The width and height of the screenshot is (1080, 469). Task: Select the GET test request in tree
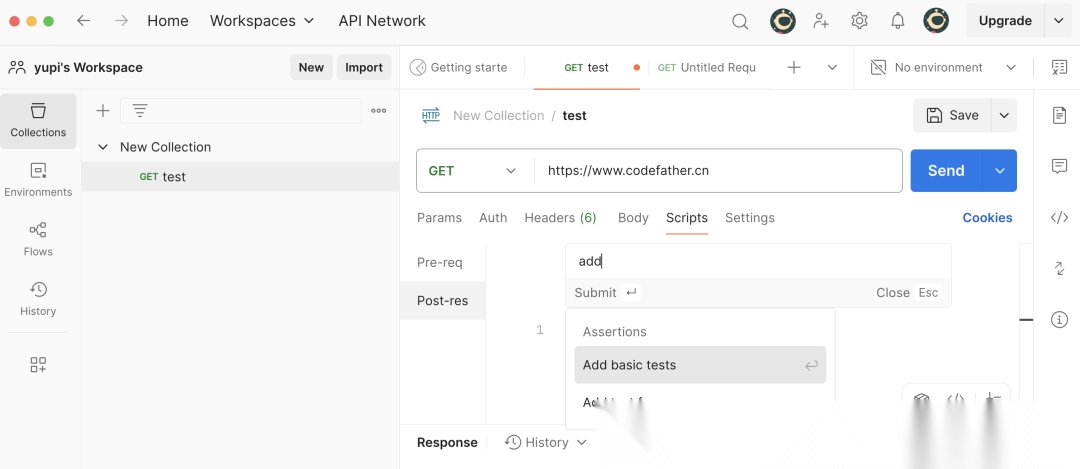[x=240, y=177]
